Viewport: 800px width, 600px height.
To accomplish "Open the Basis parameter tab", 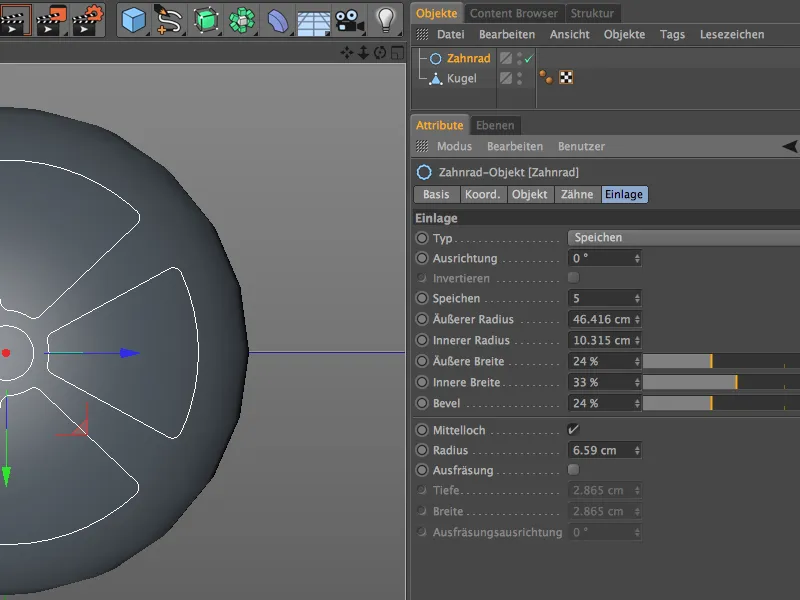I will [436, 194].
